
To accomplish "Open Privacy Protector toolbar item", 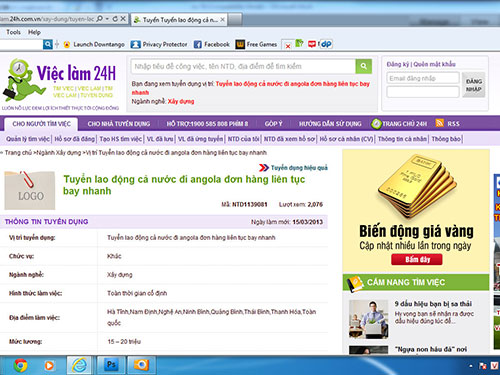I will pyautogui.click(x=159, y=44).
